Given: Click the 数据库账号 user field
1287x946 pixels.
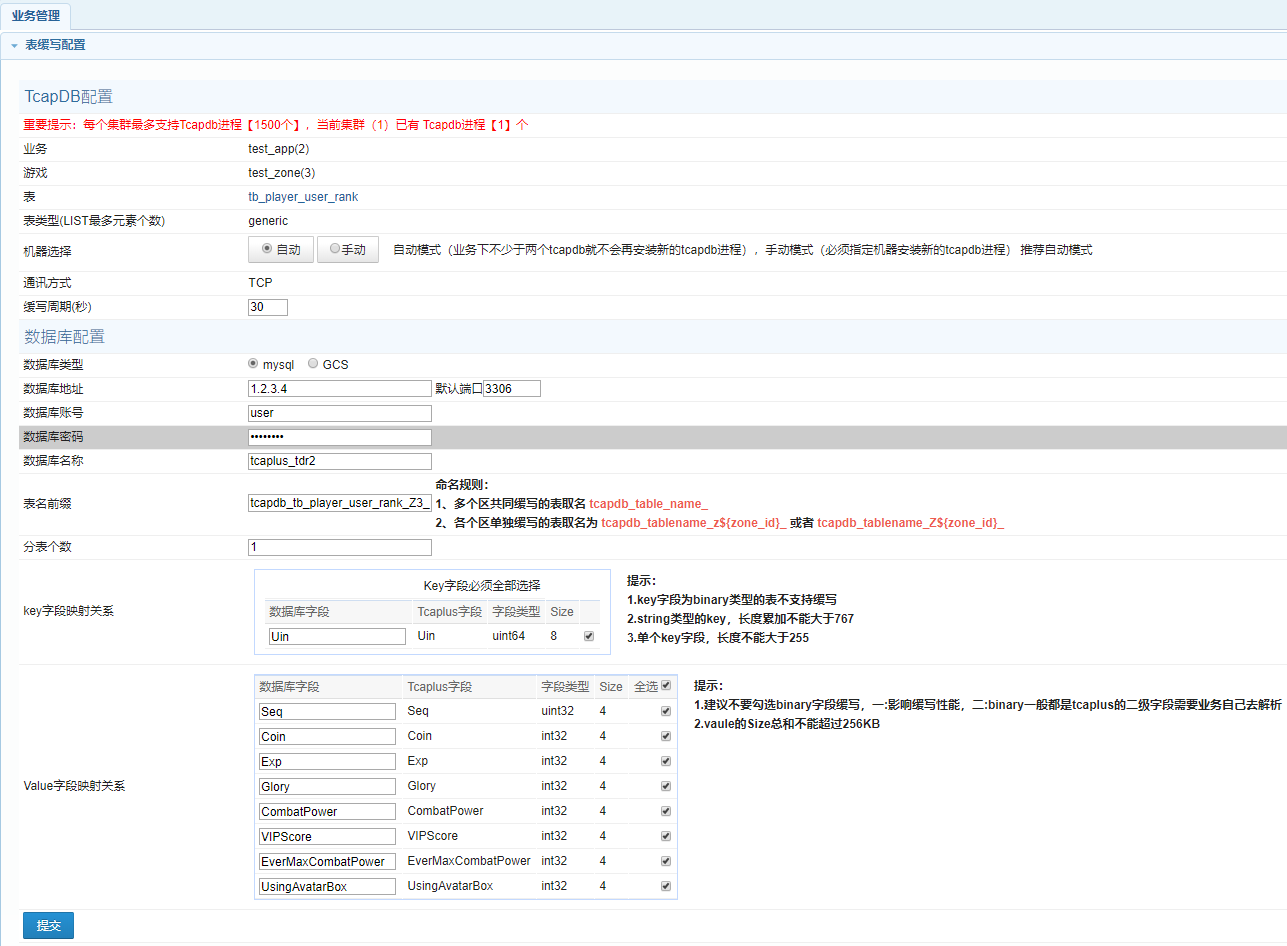Looking at the screenshot, I should pyautogui.click(x=339, y=413).
